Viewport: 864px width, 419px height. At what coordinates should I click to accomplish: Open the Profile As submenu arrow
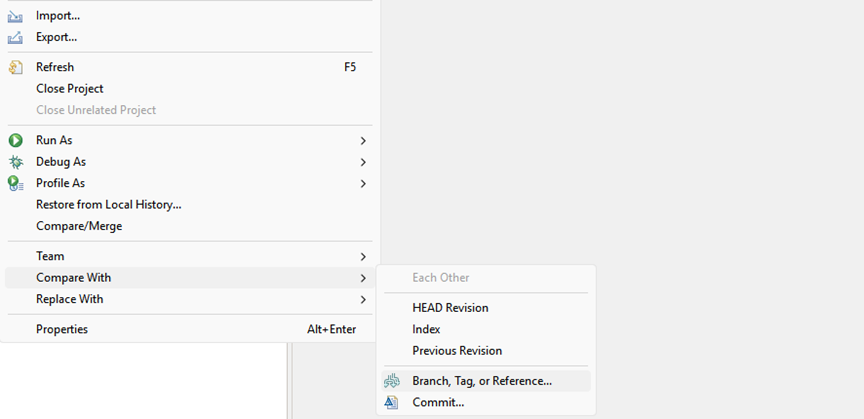tap(363, 184)
